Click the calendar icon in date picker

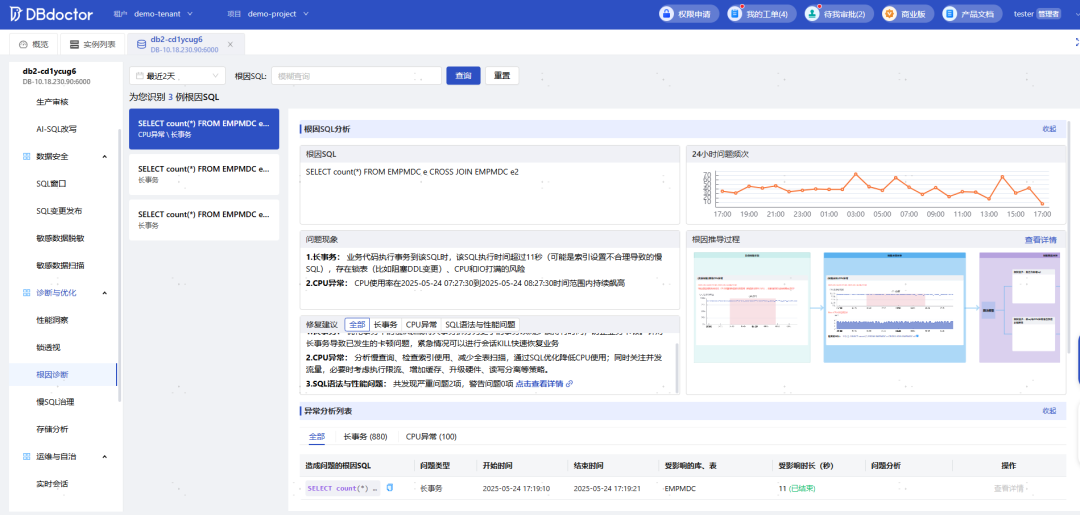point(140,76)
